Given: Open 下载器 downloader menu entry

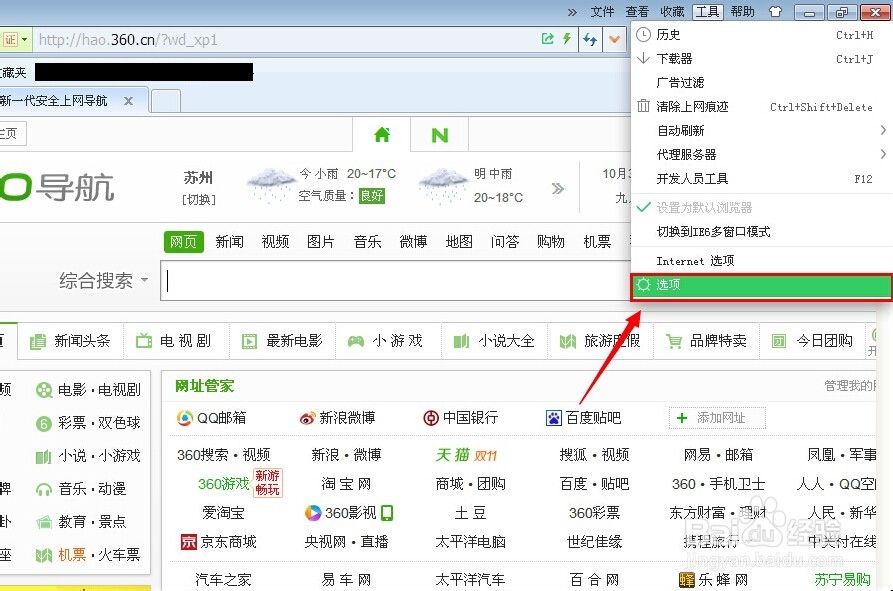Looking at the screenshot, I should point(761,59).
